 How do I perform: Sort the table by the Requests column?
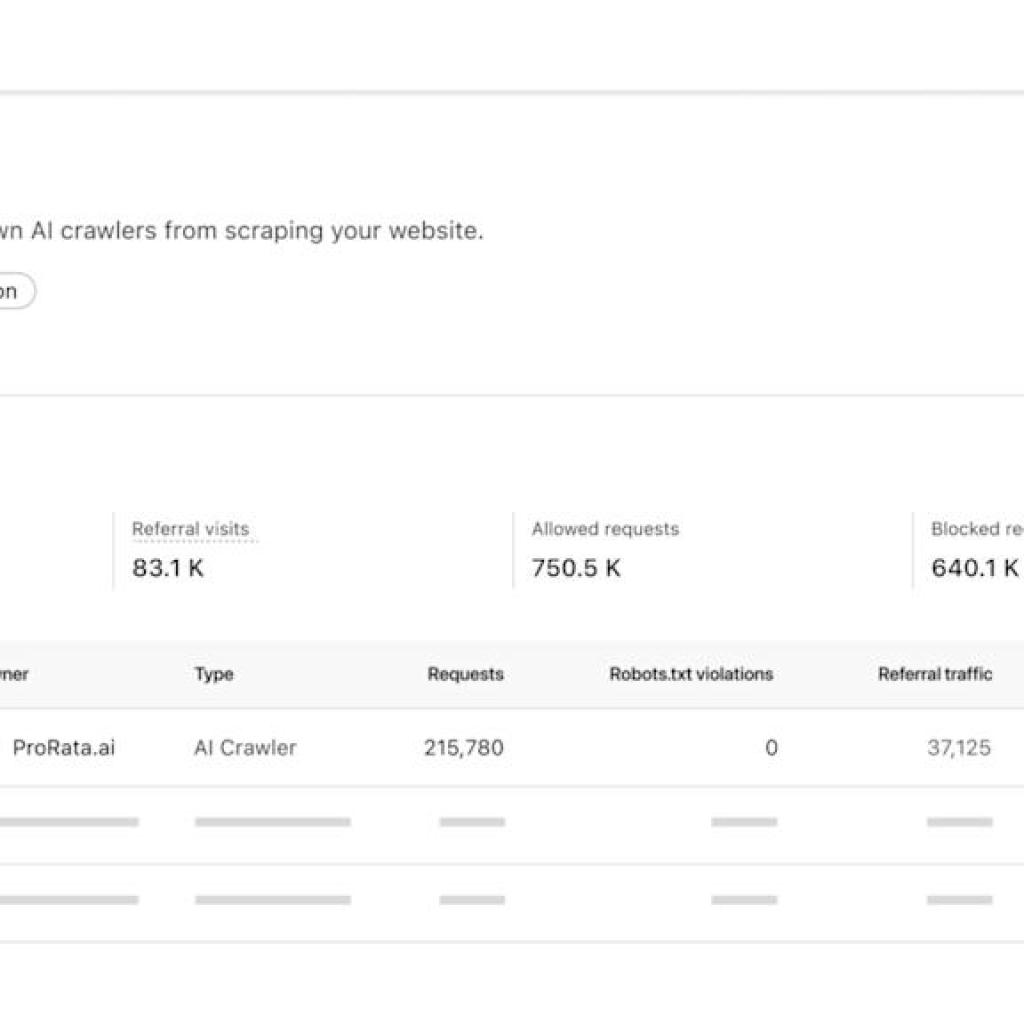465,674
